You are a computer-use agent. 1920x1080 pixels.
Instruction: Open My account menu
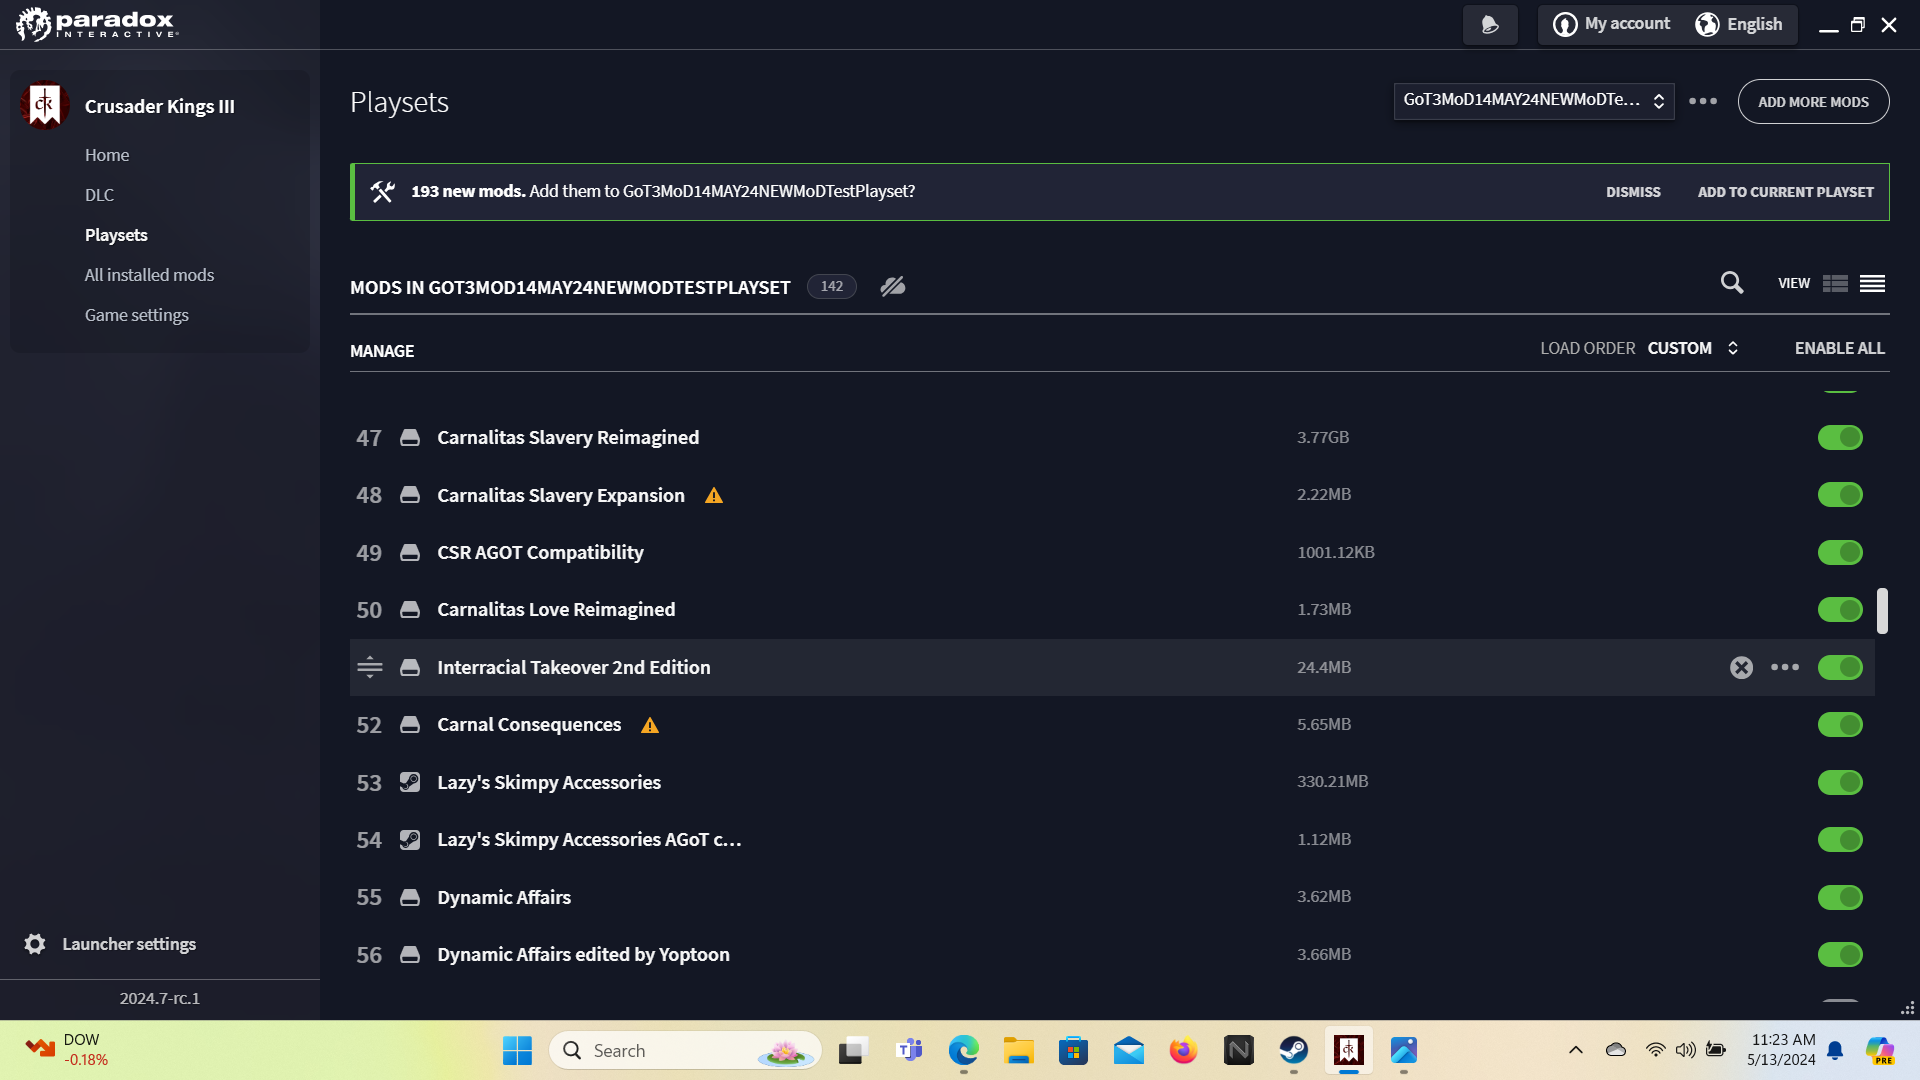click(1612, 24)
